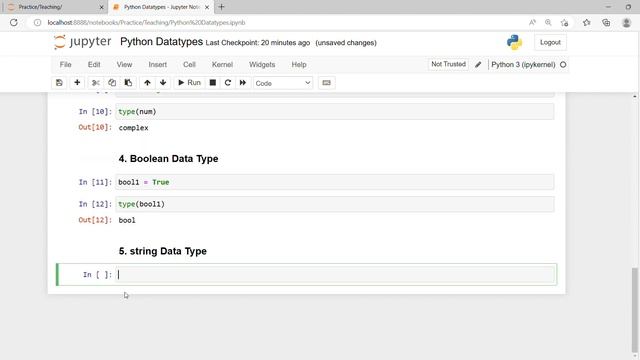Open the View menu

coord(124,64)
